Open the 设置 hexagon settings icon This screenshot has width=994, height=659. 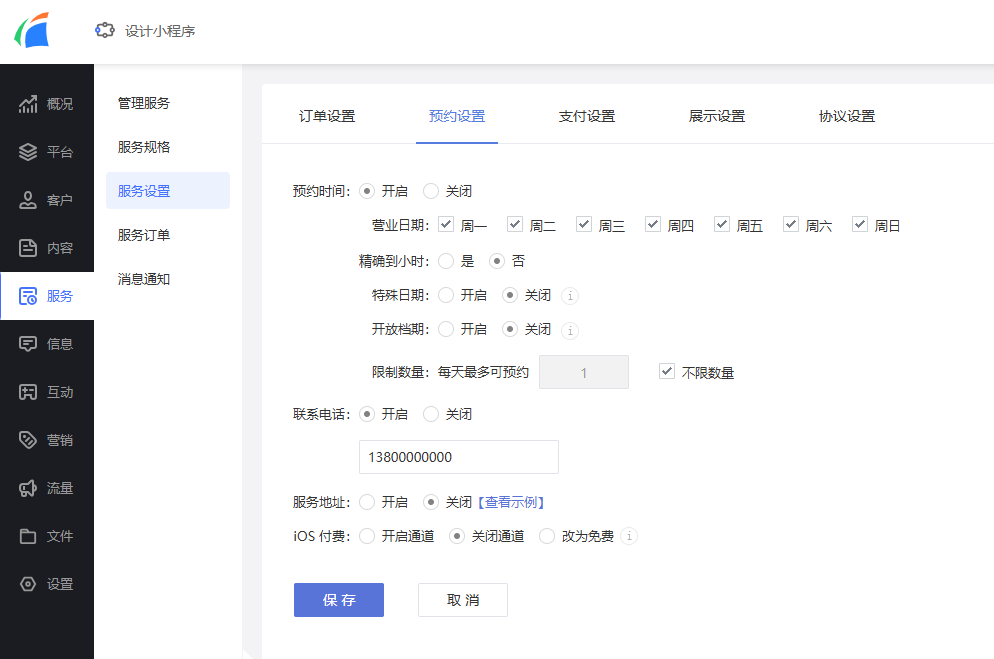[x=28, y=584]
